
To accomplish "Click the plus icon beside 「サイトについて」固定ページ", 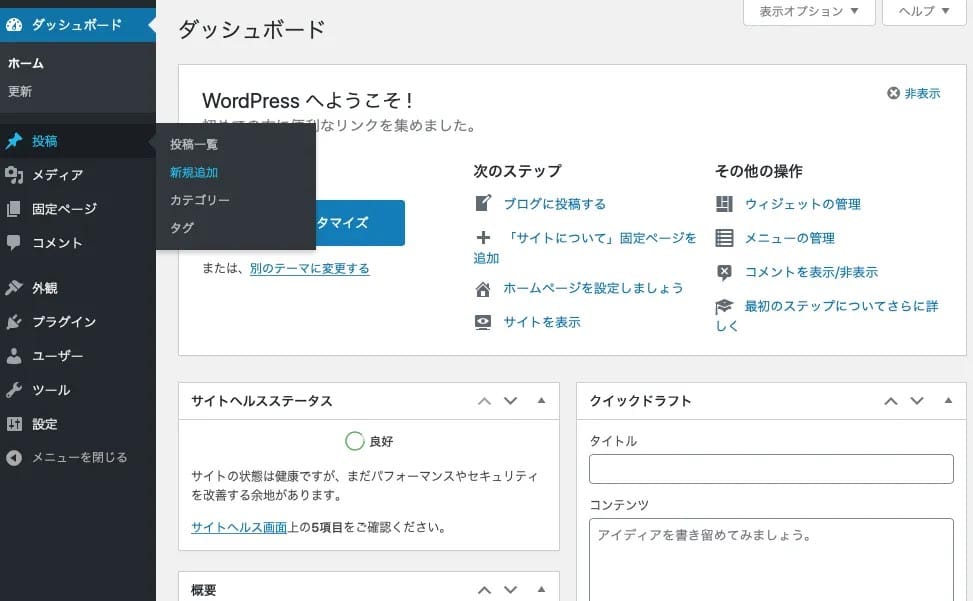I will [x=483, y=238].
